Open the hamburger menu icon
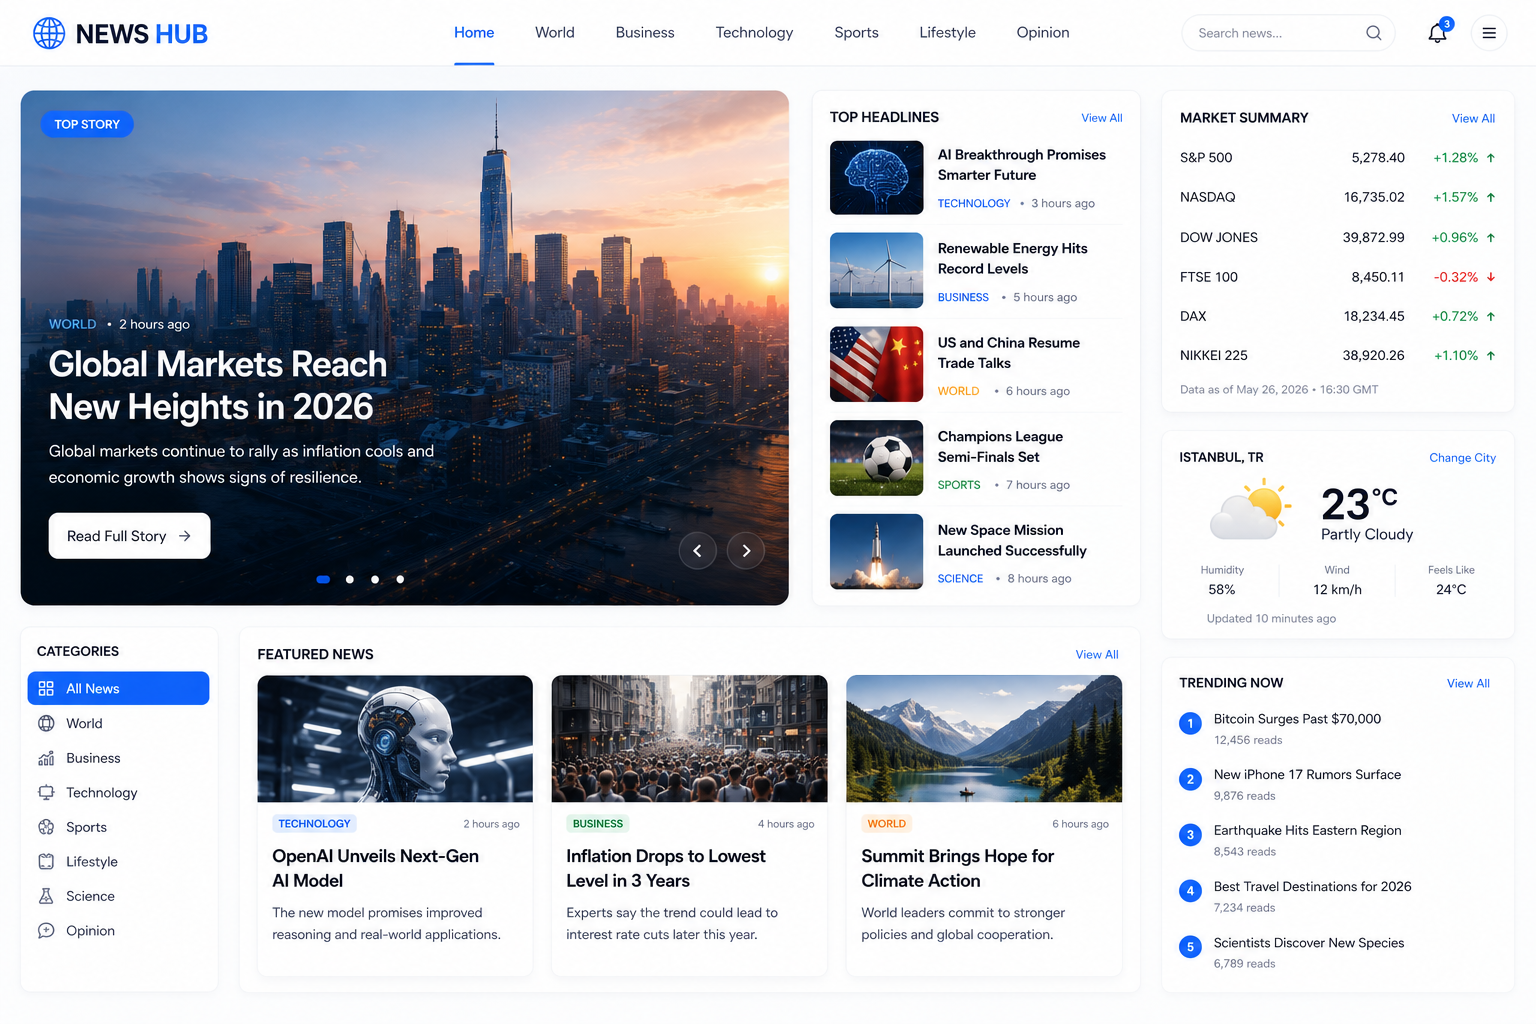The height and width of the screenshot is (1024, 1536). [1489, 33]
